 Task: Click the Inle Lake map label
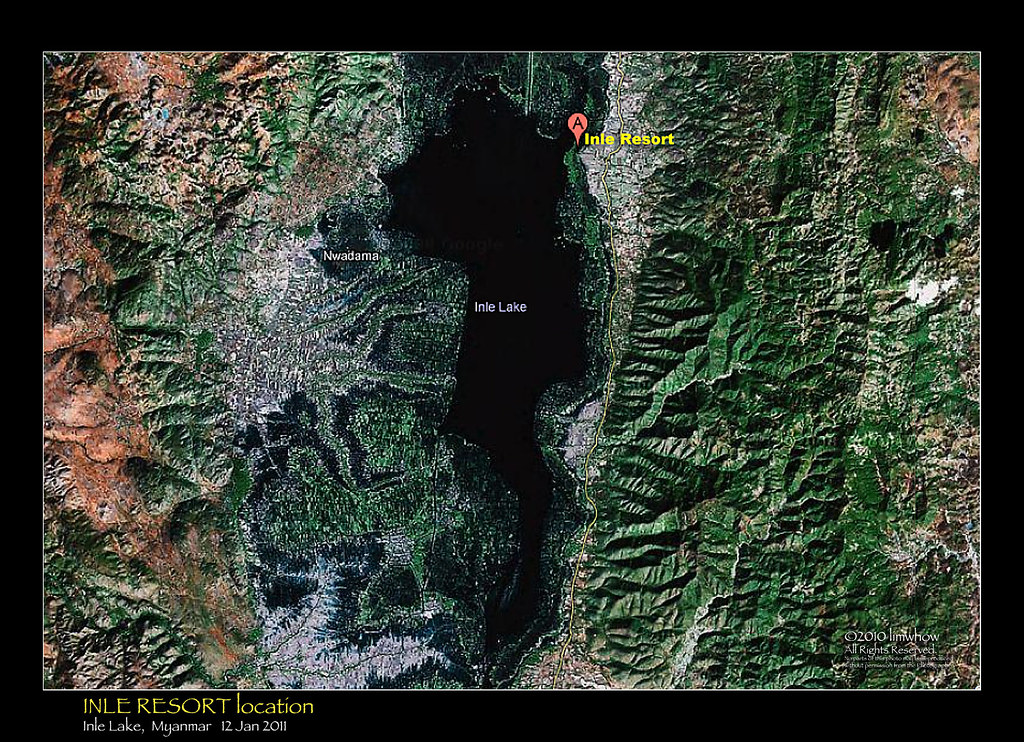pyautogui.click(x=500, y=307)
